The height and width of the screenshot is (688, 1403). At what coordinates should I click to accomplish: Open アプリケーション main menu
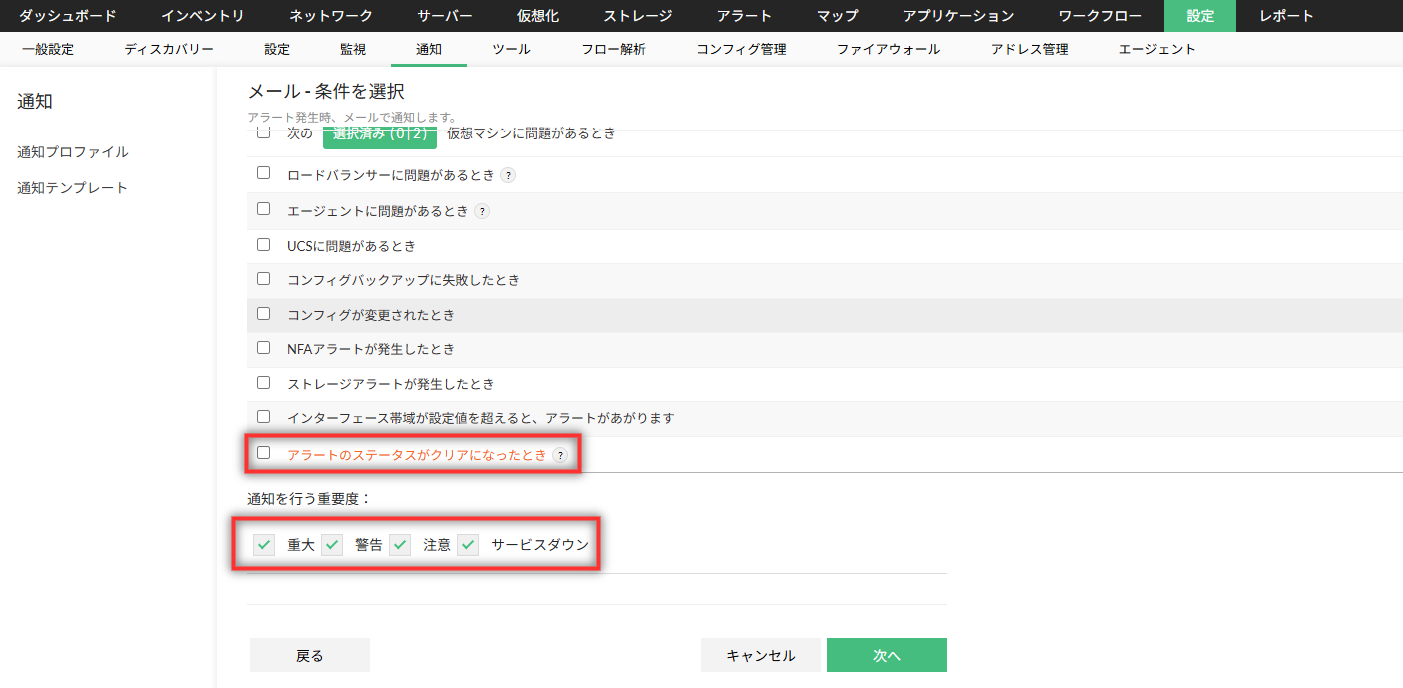coord(958,16)
